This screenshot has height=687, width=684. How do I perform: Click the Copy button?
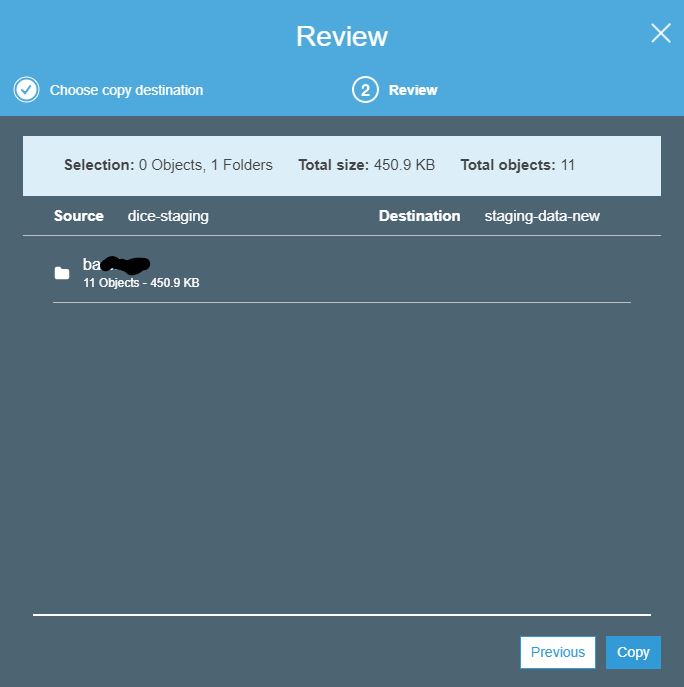click(633, 652)
